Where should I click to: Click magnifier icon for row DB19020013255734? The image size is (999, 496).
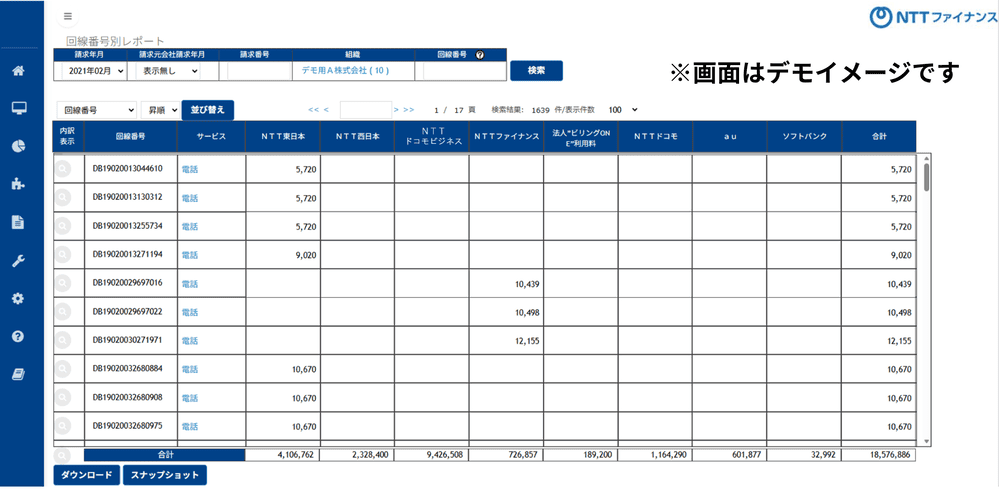62,227
